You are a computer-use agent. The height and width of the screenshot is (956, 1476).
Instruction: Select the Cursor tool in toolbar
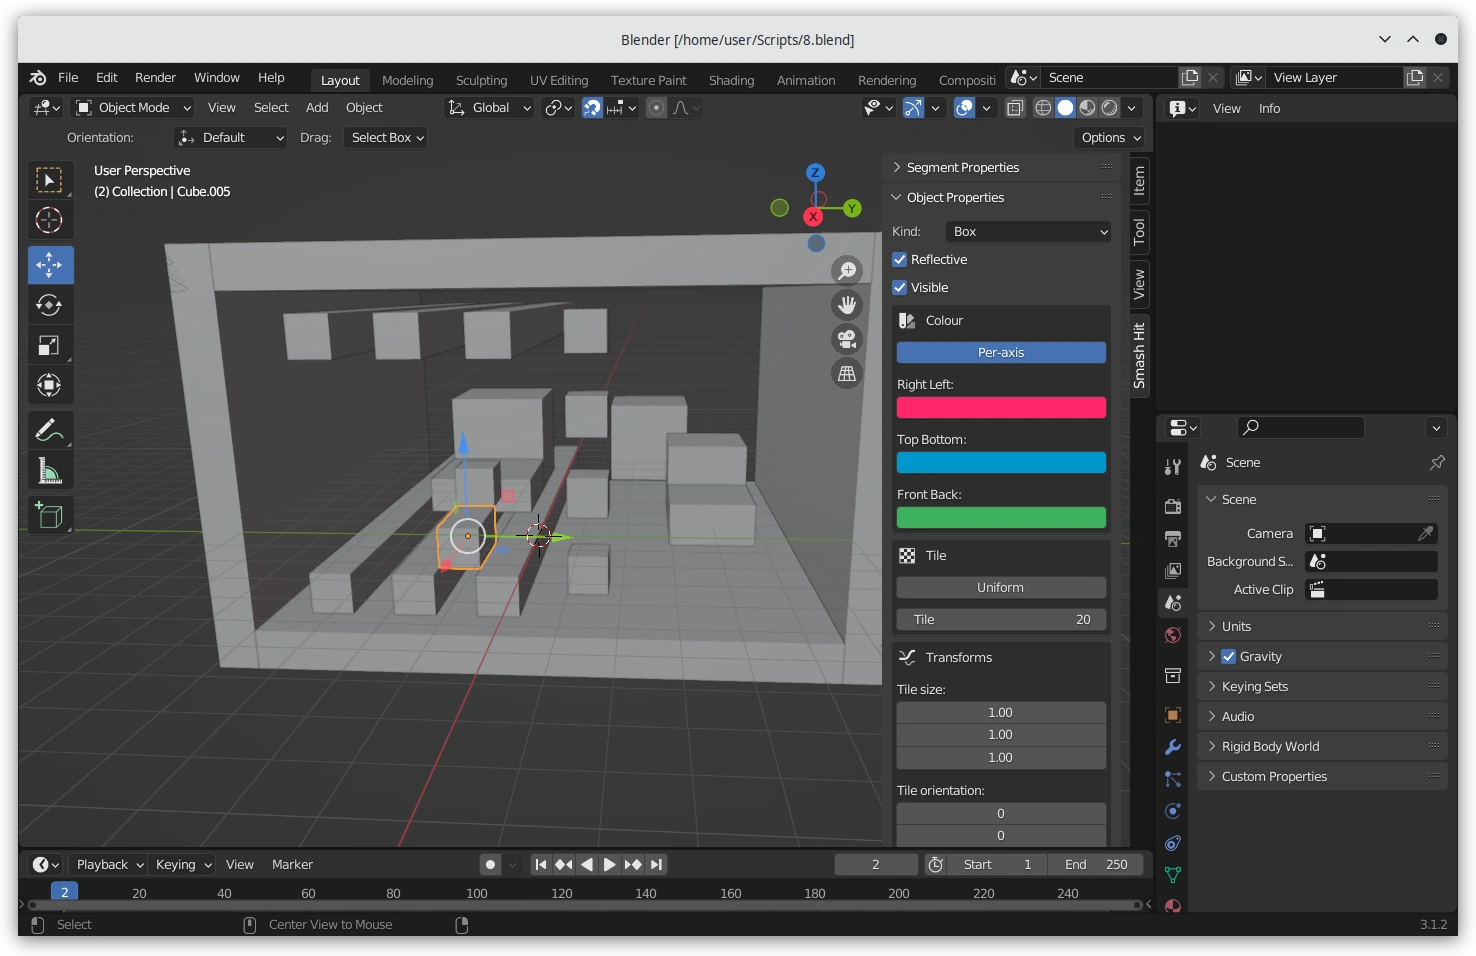point(49,220)
